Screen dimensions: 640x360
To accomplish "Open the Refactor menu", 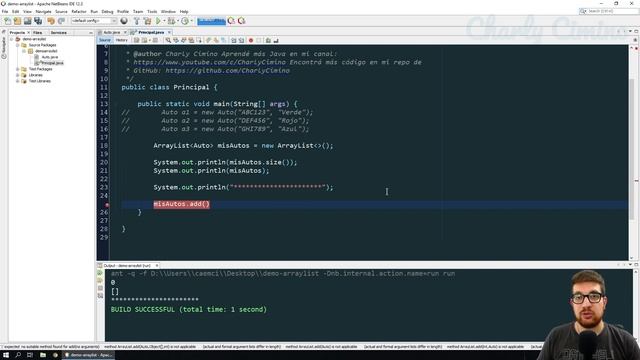I will pyautogui.click(x=79, y=11).
